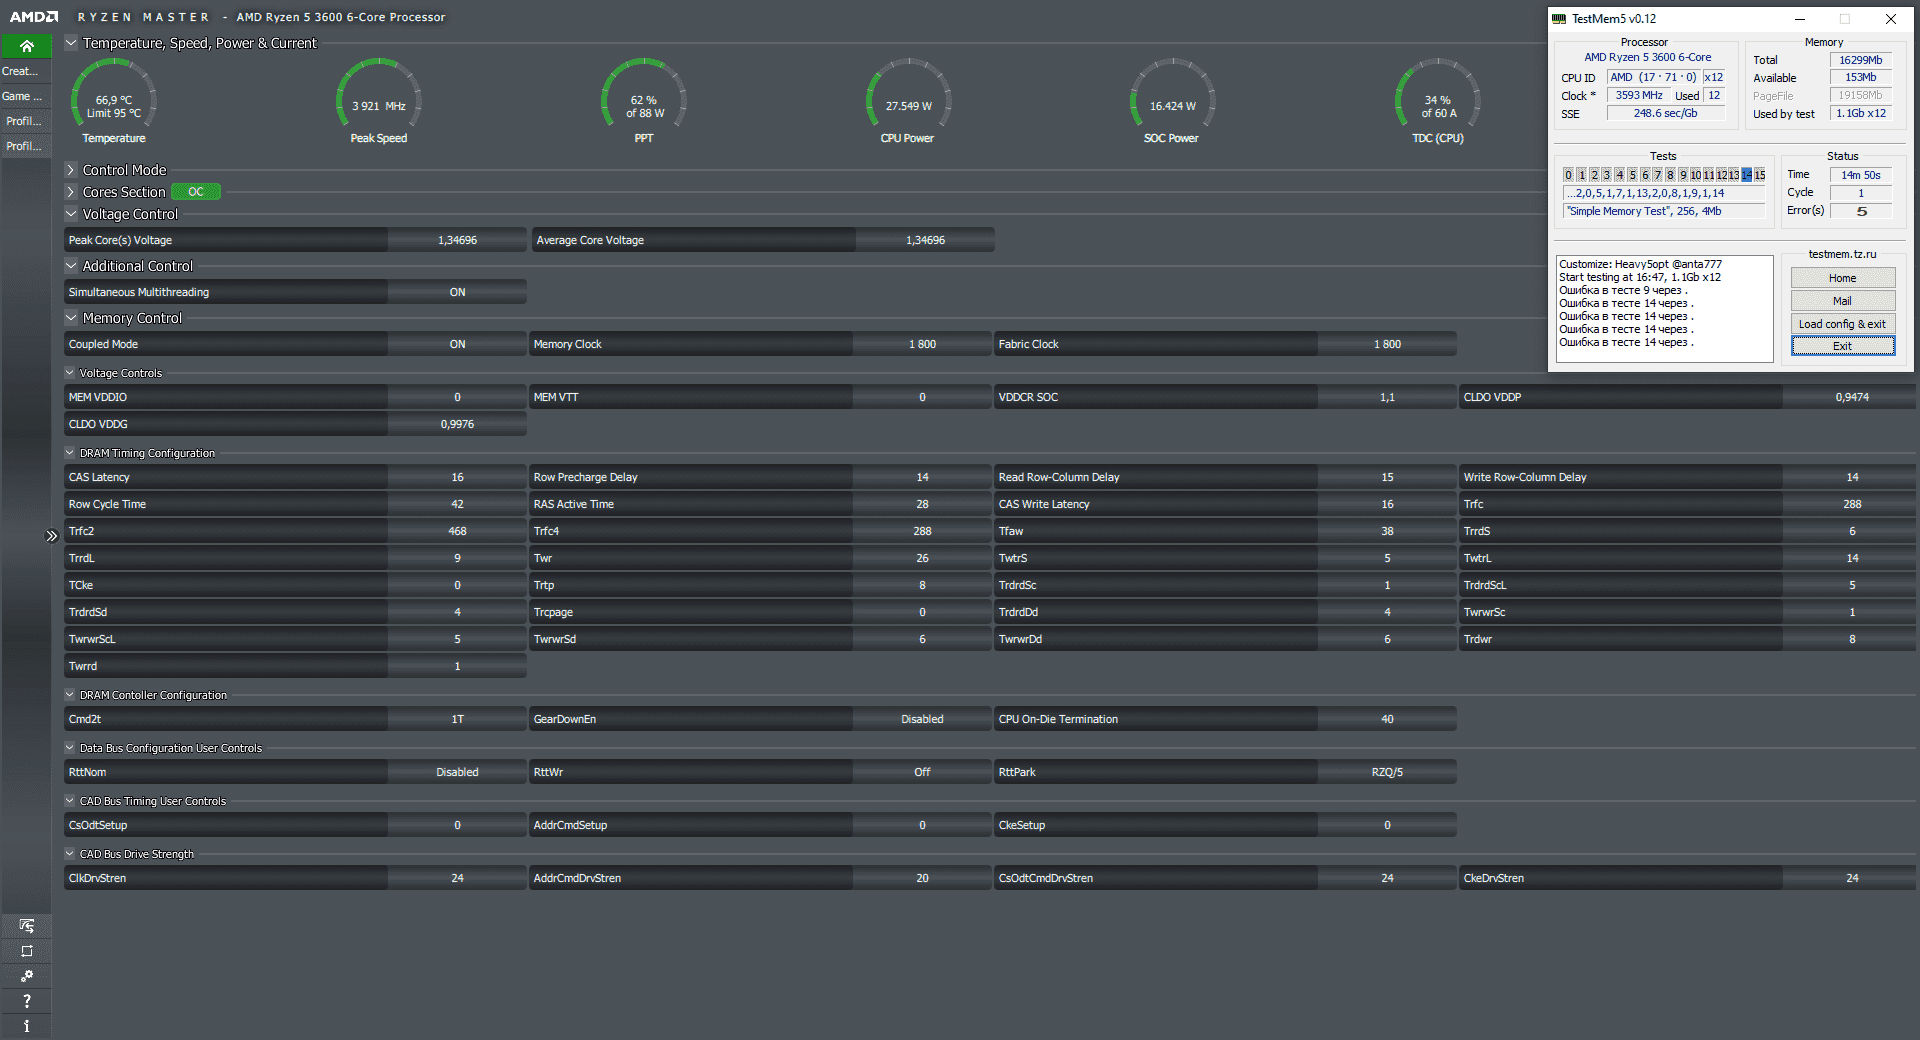The height and width of the screenshot is (1040, 1920).
Task: Toggle Simultaneous Multithreading ON value
Action: (x=457, y=292)
